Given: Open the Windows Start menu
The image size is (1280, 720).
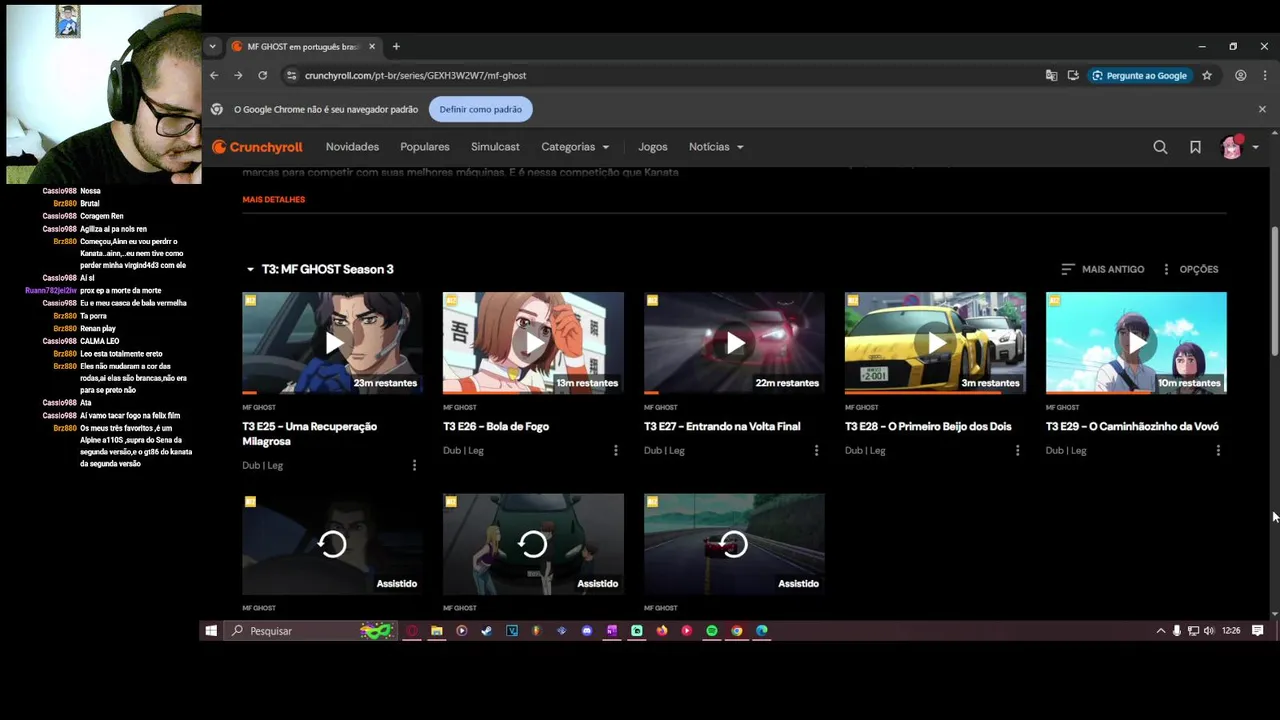Looking at the screenshot, I should coord(211,631).
